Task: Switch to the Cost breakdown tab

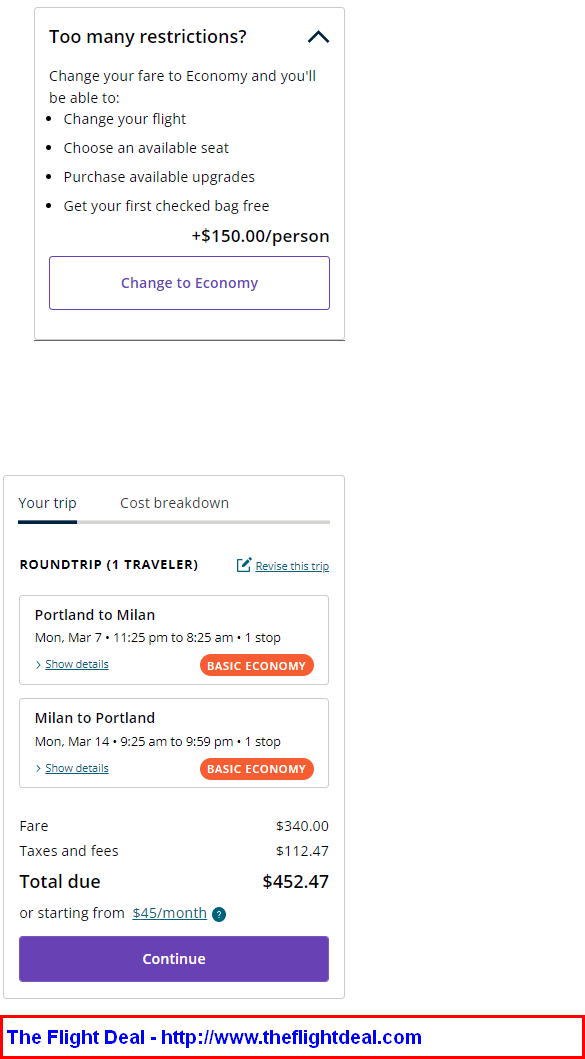Action: 174,503
